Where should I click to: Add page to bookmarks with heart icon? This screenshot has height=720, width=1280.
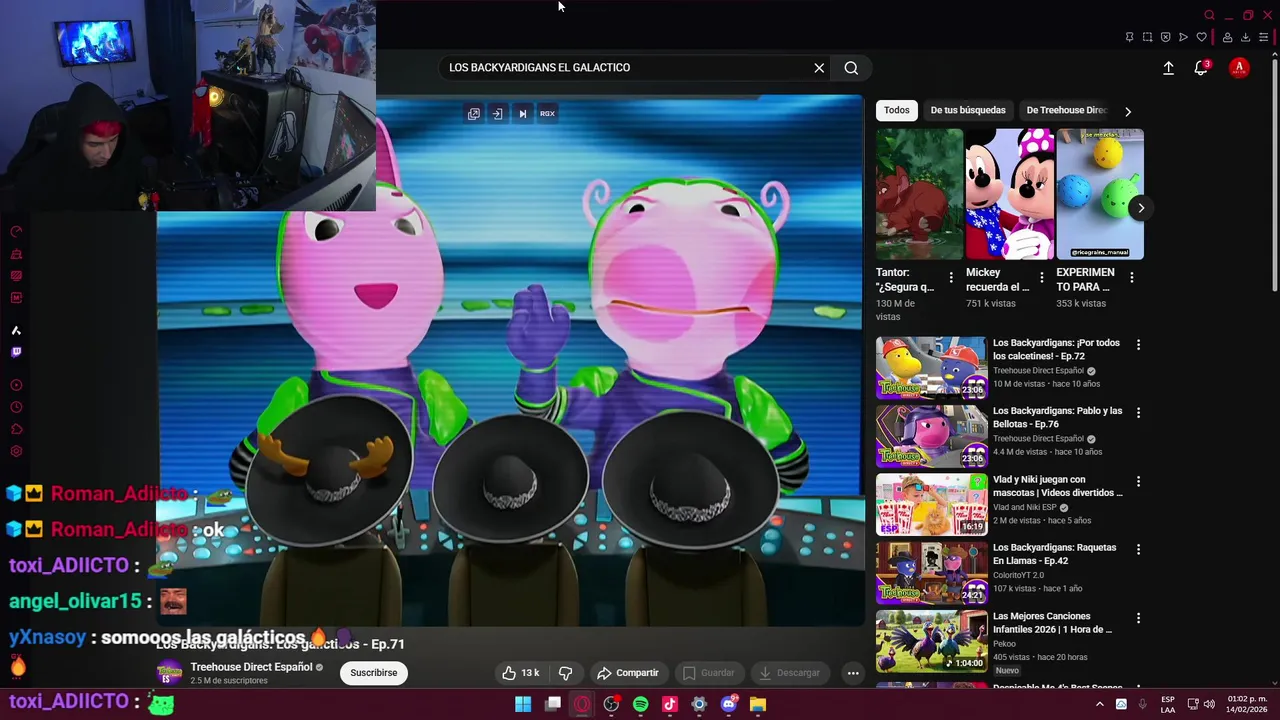pyautogui.click(x=1201, y=37)
